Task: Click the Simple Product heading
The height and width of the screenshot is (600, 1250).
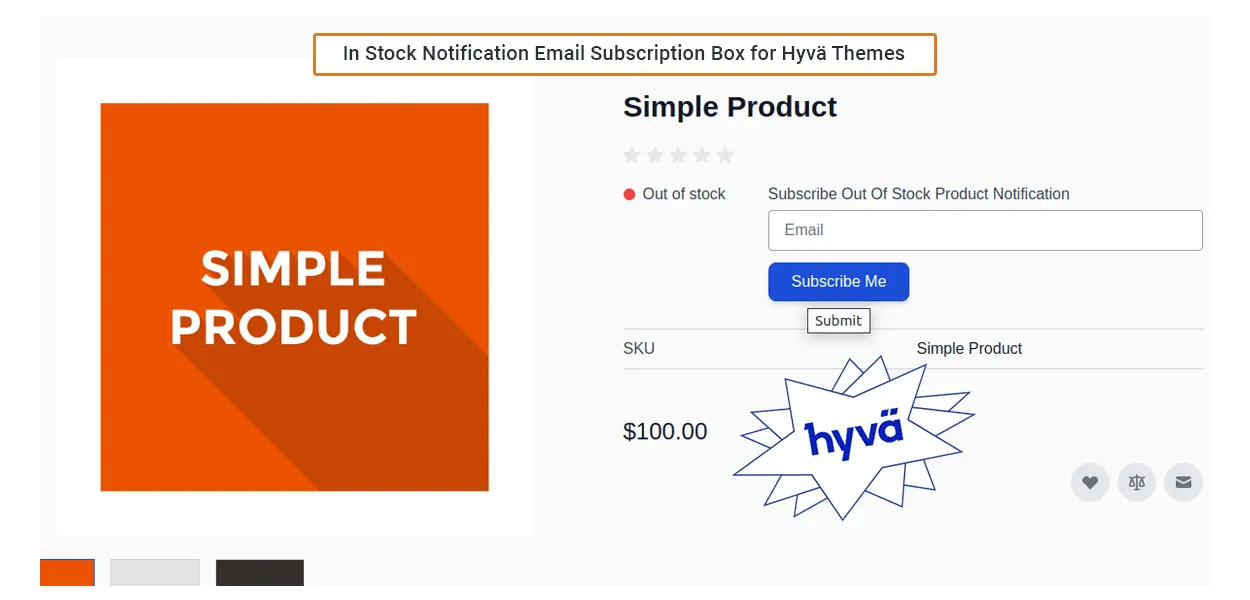Action: click(x=730, y=107)
